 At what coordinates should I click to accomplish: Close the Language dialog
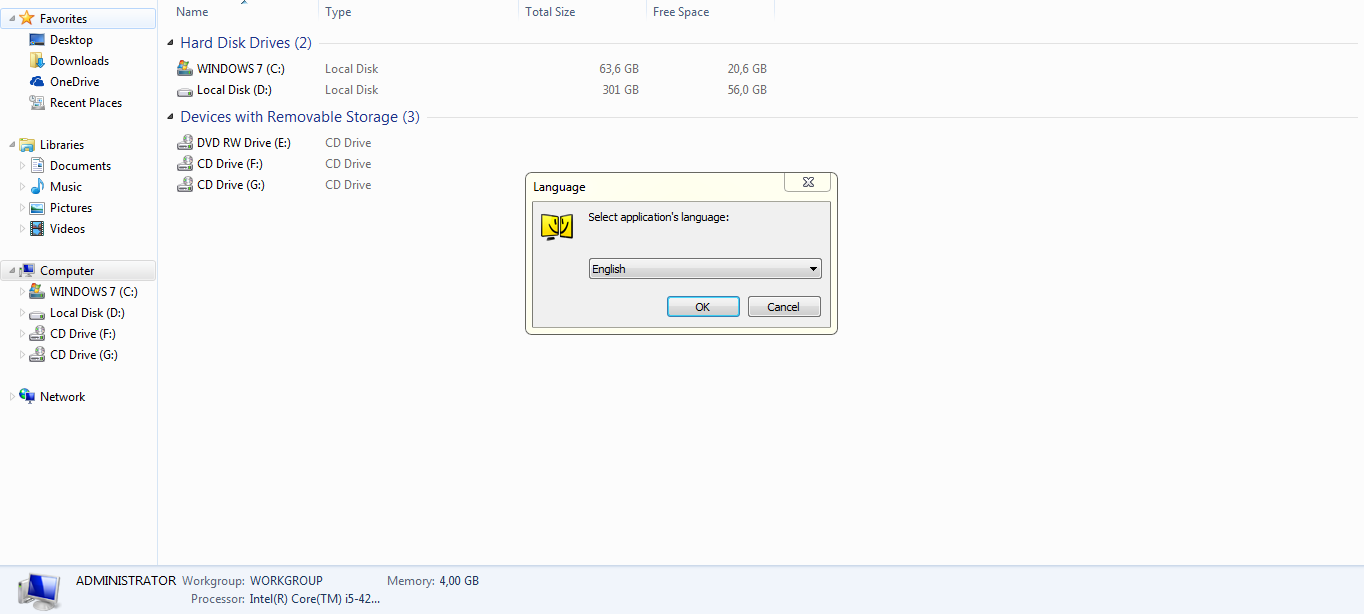click(x=808, y=182)
